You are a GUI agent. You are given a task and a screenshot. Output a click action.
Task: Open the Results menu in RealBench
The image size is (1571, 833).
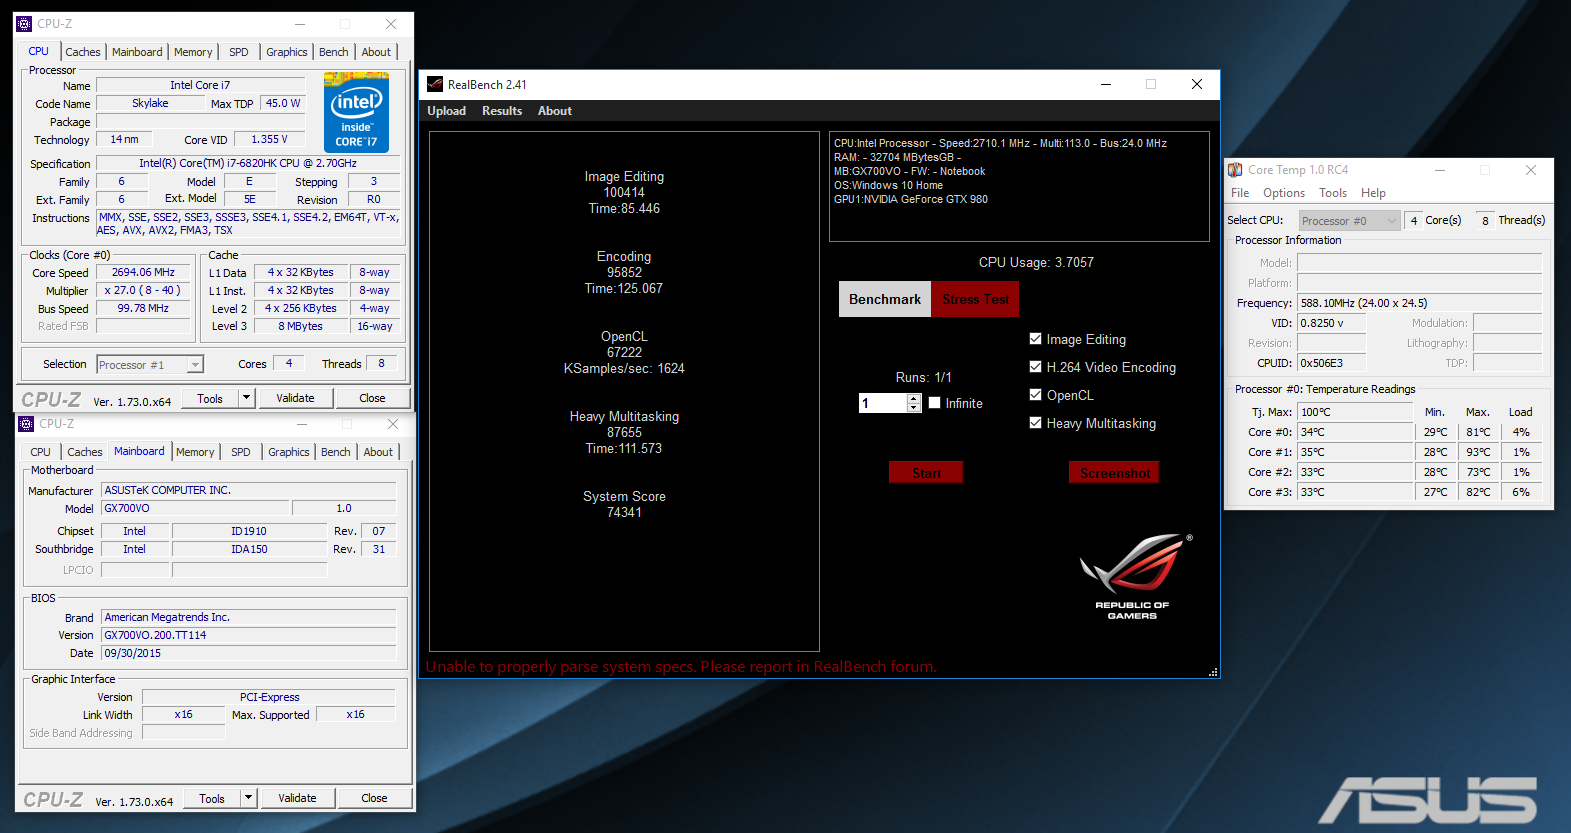(502, 111)
